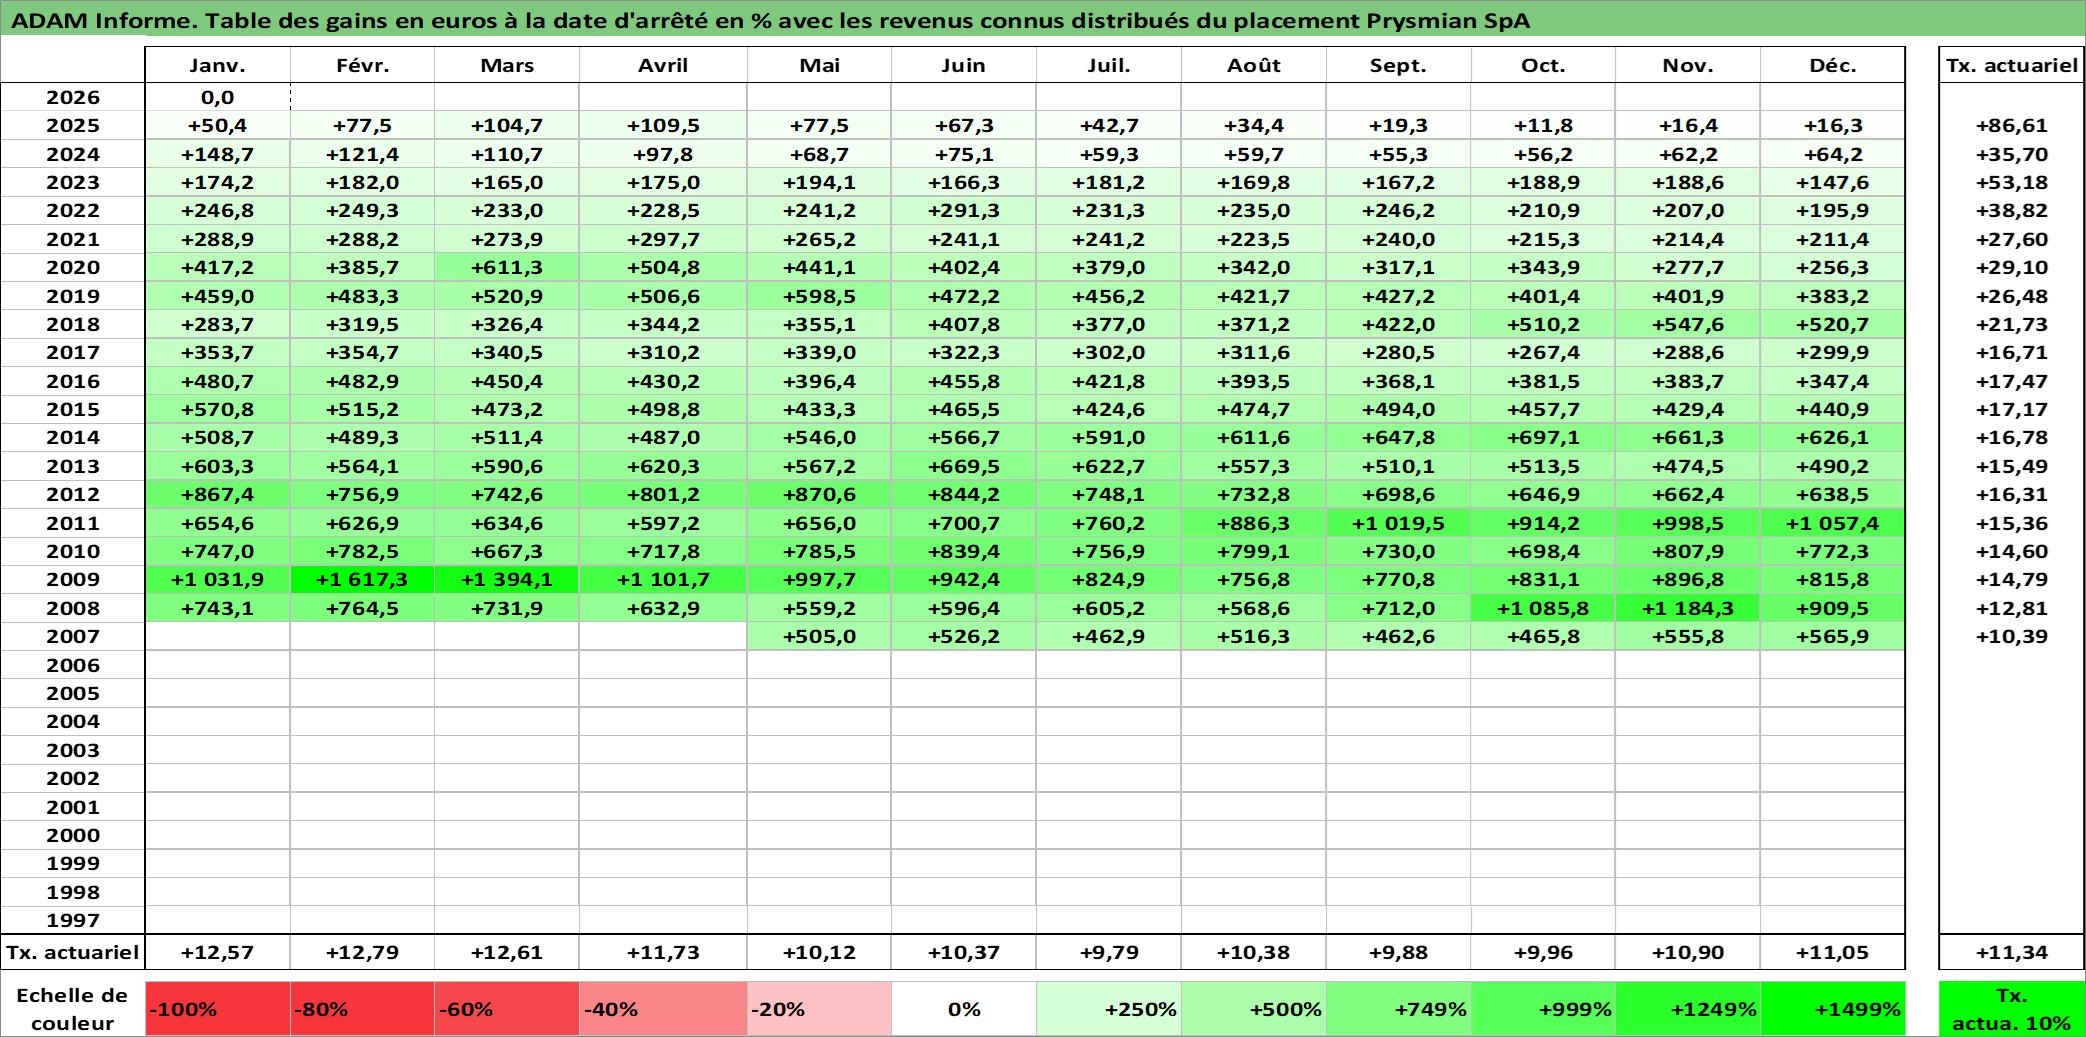Click the Févr. column header
Image resolution: width=2086 pixels, height=1037 pixels.
point(362,65)
